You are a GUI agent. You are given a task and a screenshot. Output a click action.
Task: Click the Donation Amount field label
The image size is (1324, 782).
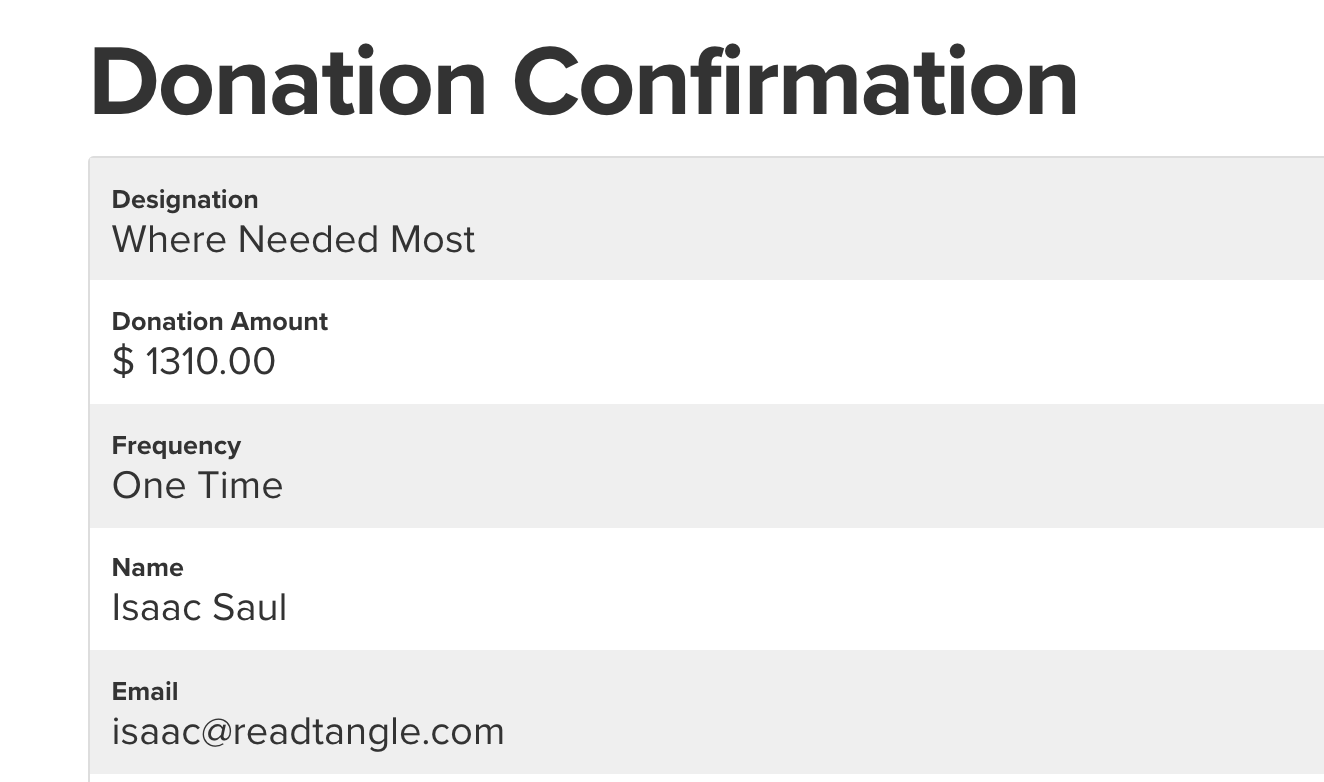tap(219, 322)
